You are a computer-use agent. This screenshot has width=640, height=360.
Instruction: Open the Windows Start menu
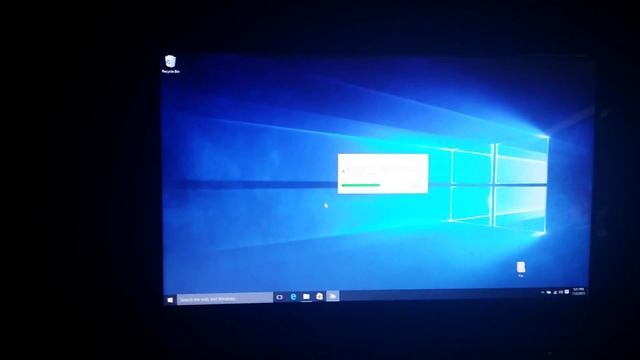click(170, 300)
